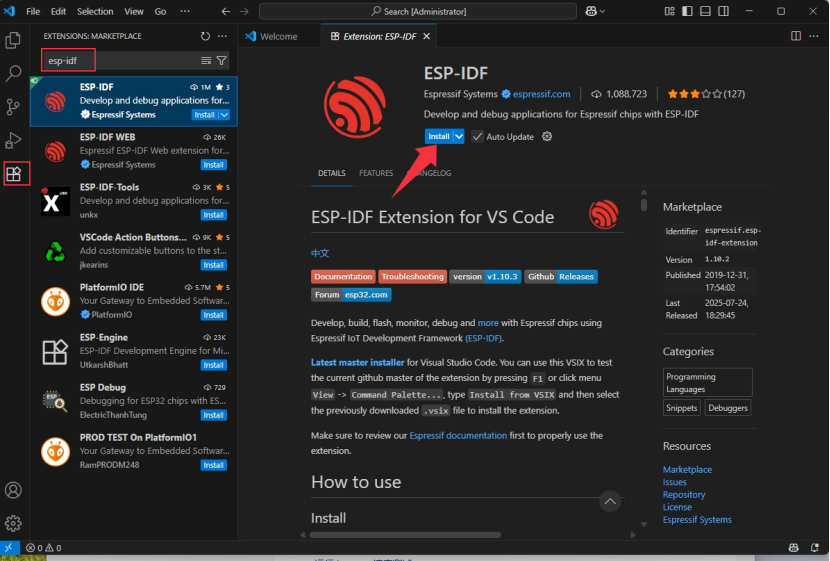Close the Extension: ESP-IDF tab
Screen dimensions: 830x561
(x=427, y=36)
